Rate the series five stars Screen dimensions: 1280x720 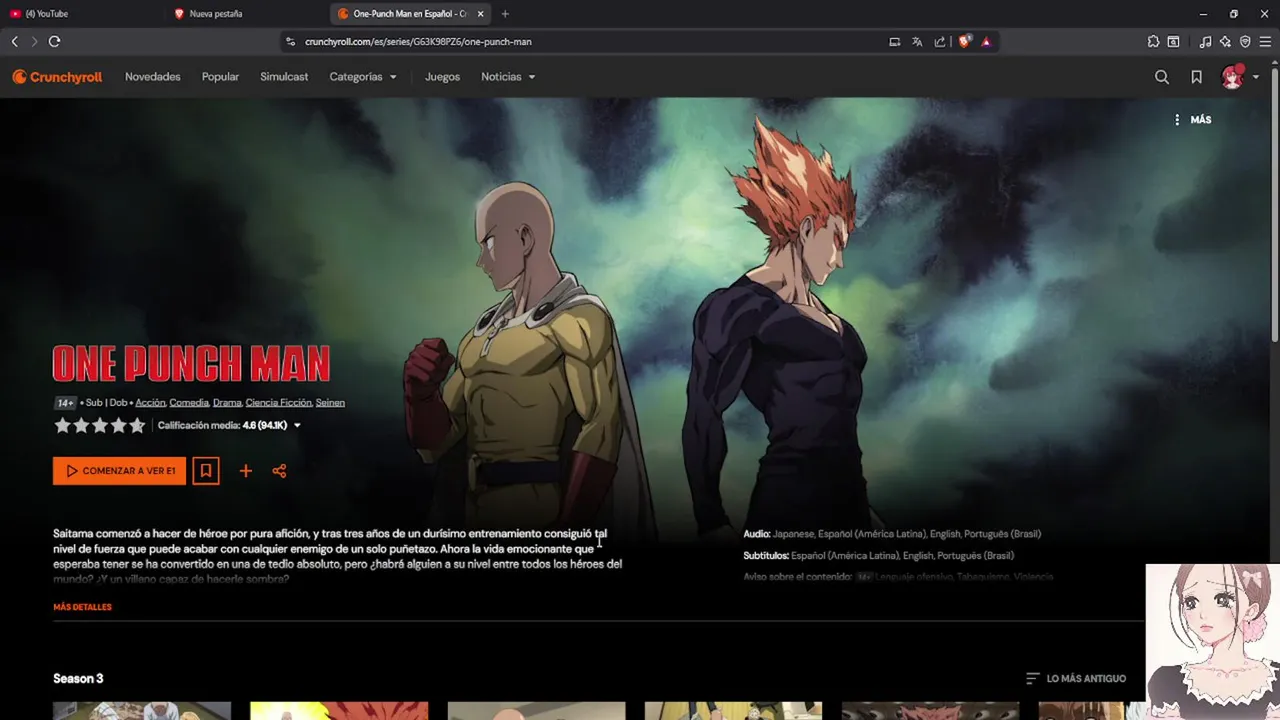click(x=137, y=425)
